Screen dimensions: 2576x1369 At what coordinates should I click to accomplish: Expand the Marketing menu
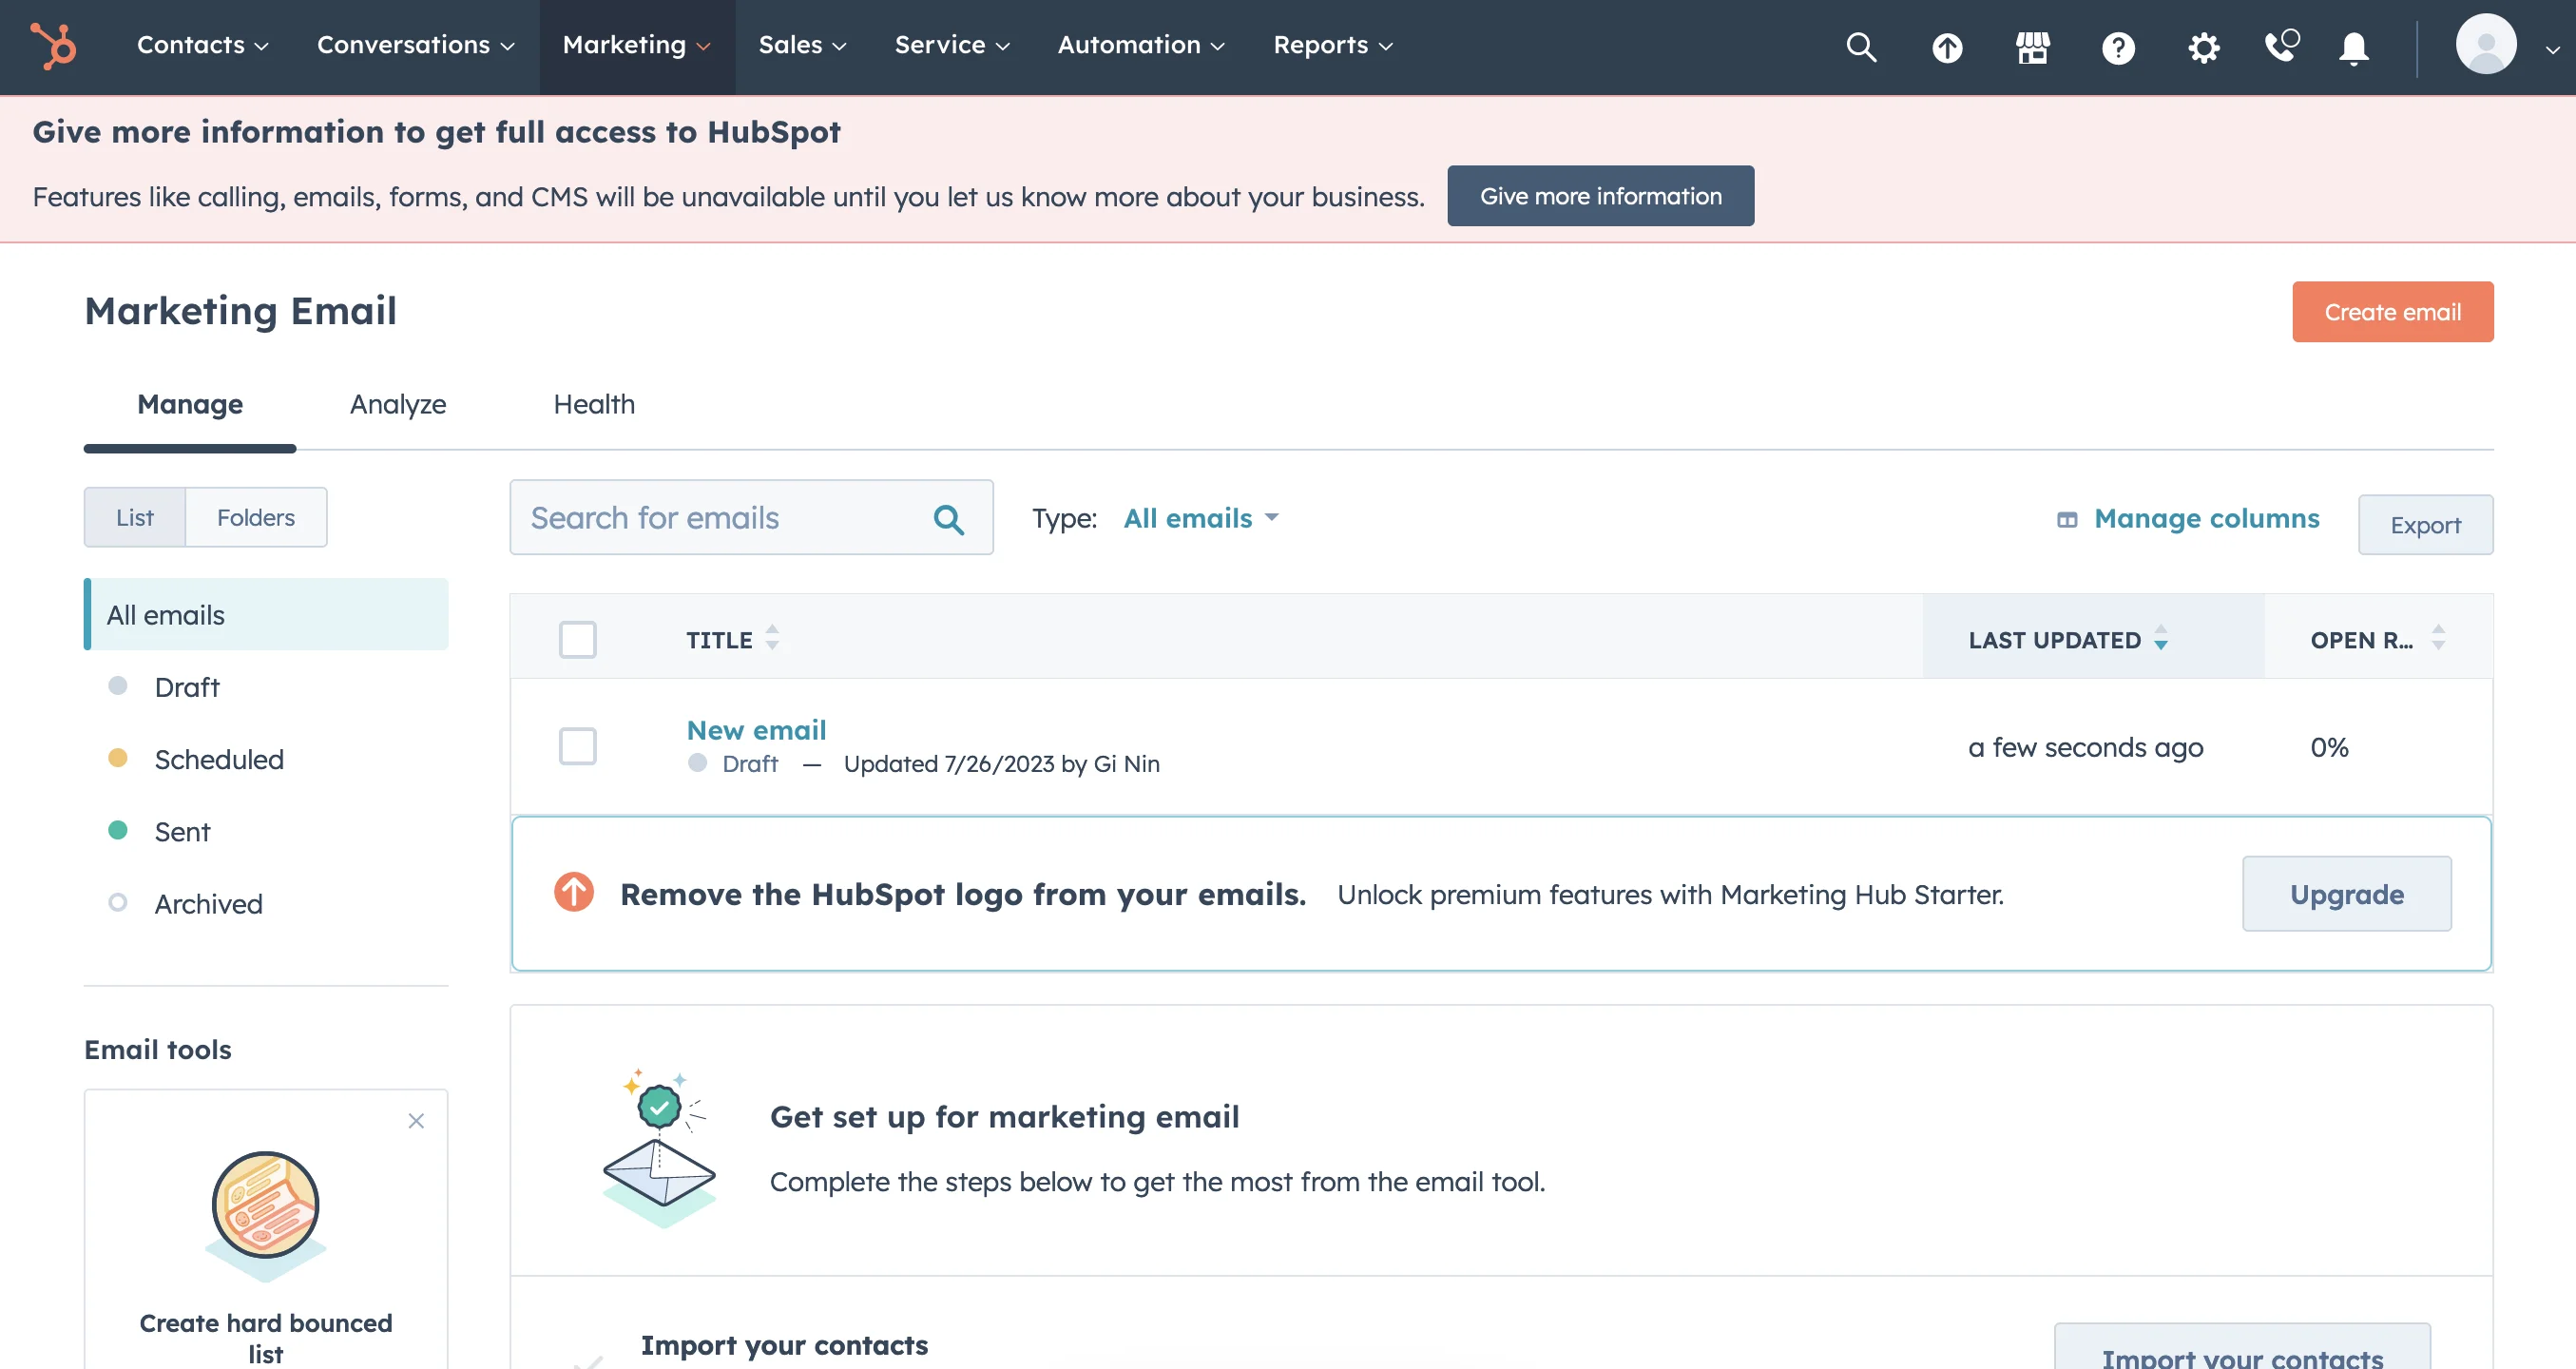click(x=637, y=45)
